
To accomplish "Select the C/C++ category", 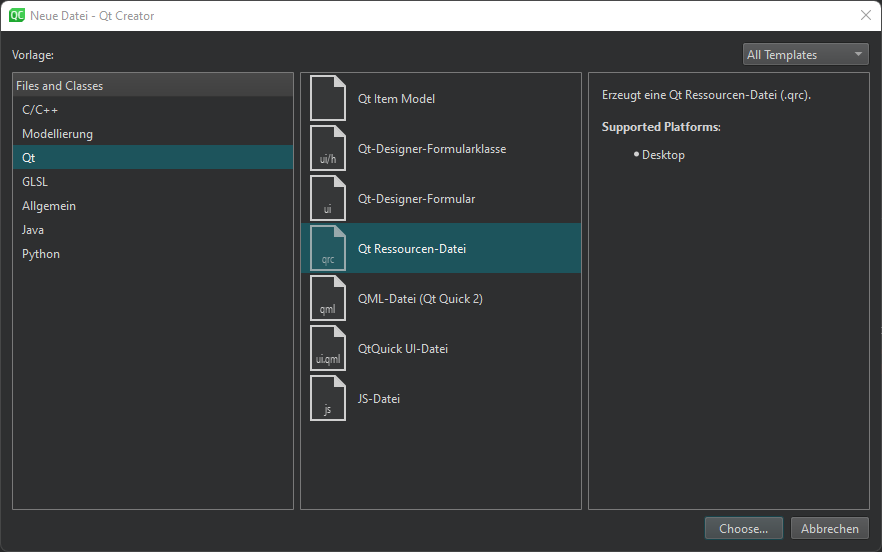I will click(x=153, y=110).
